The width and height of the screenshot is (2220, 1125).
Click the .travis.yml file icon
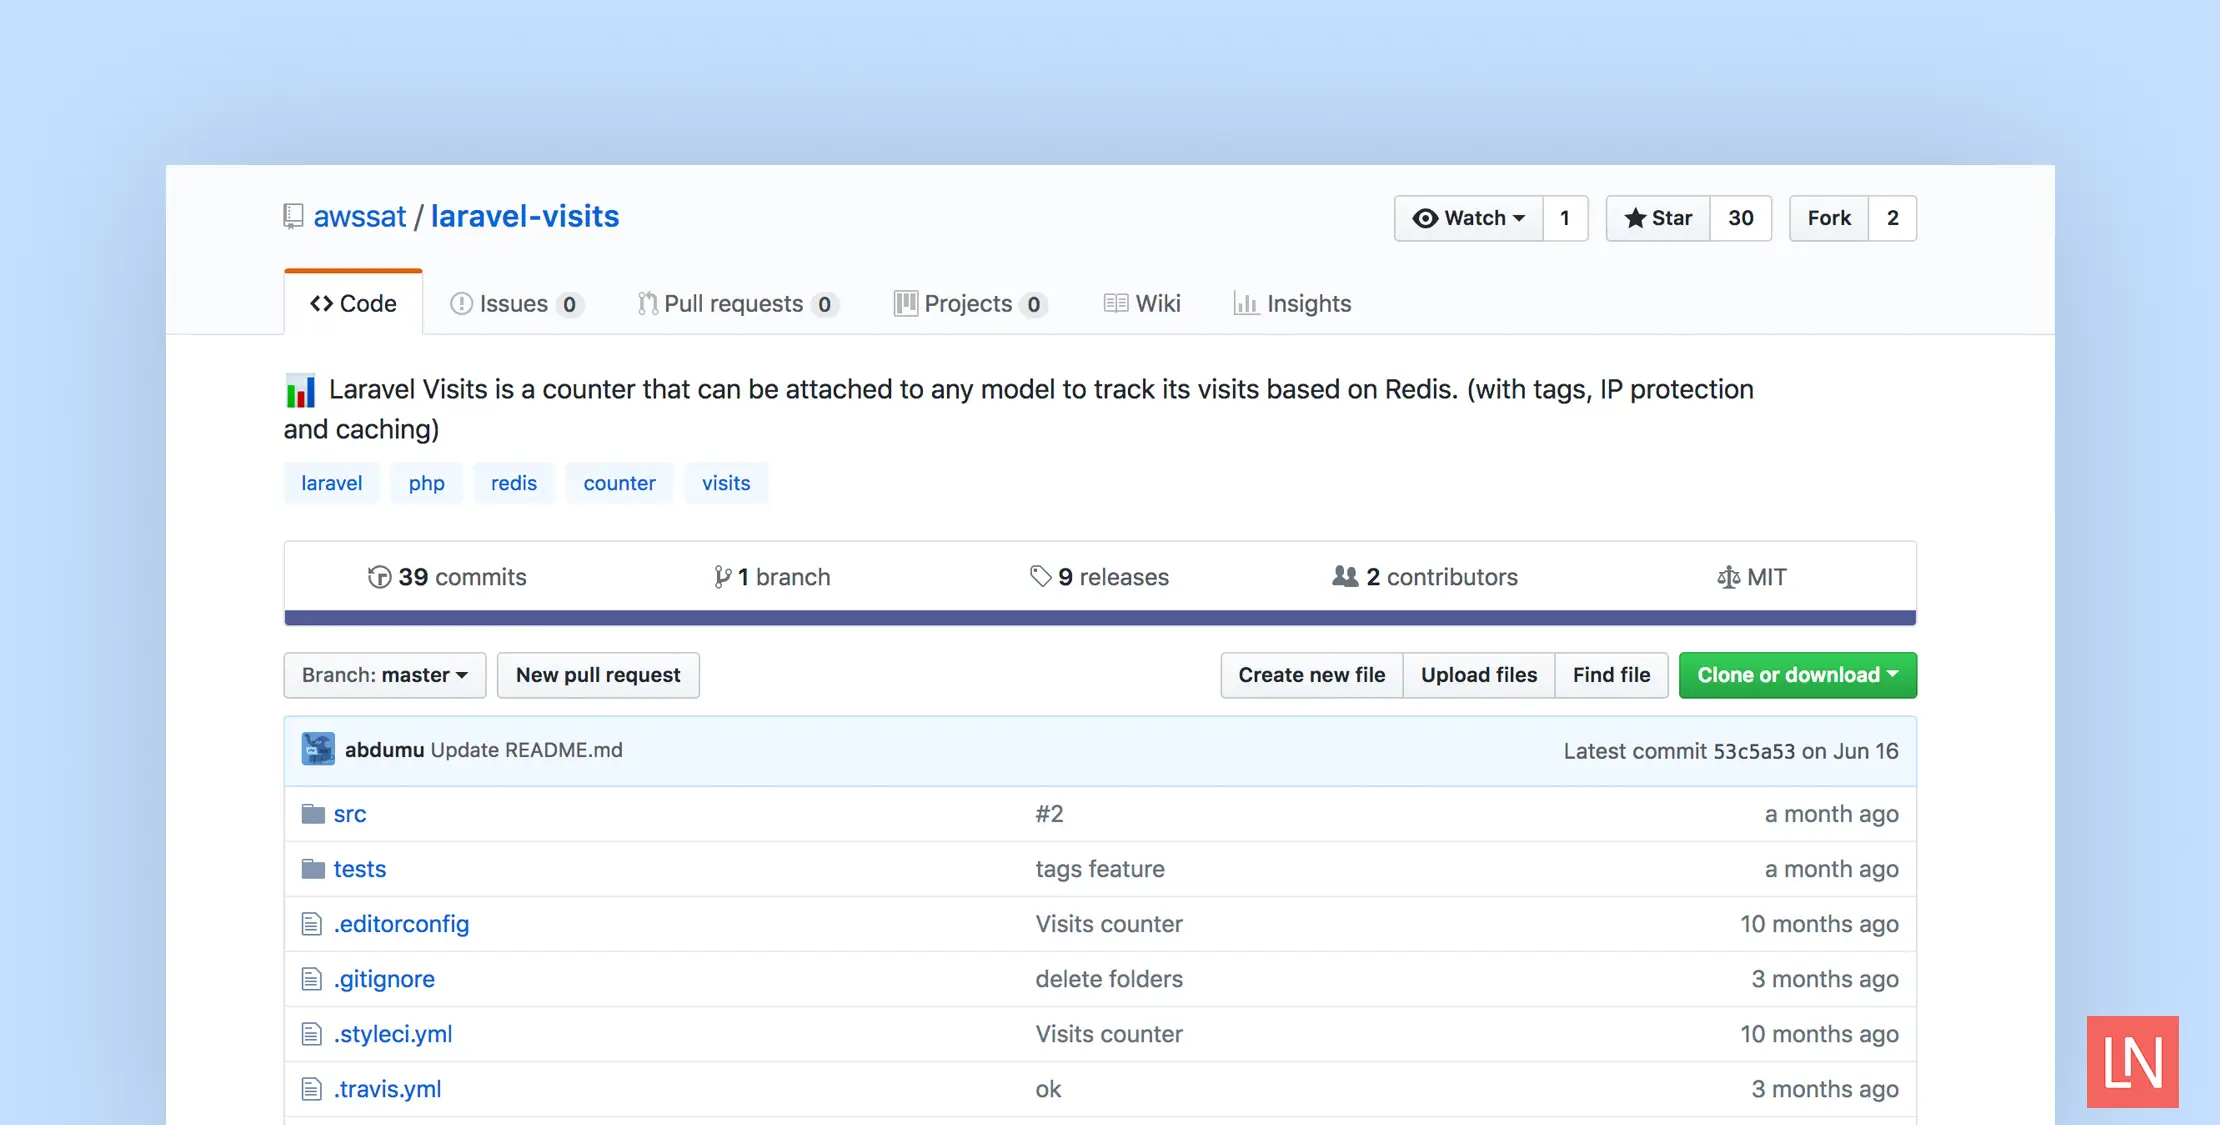point(312,1089)
